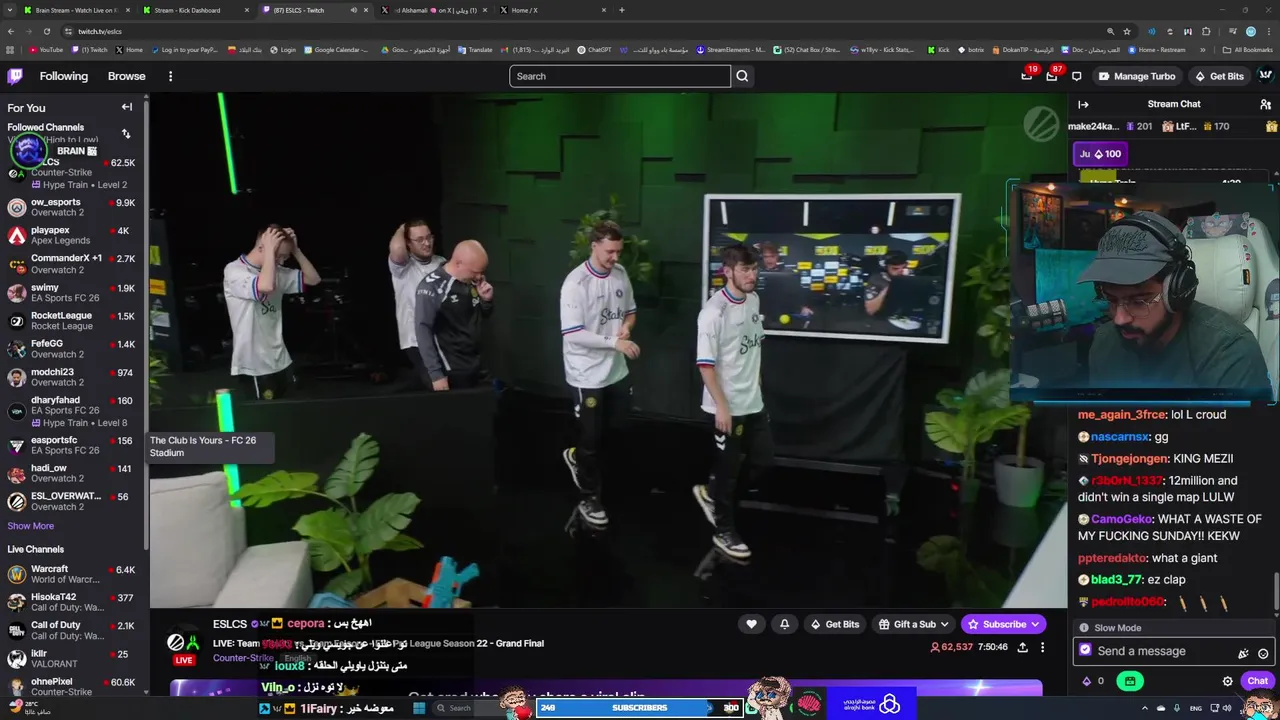Viewport: 1280px width, 720px height.
Task: Open the Browse page
Action: click(126, 76)
